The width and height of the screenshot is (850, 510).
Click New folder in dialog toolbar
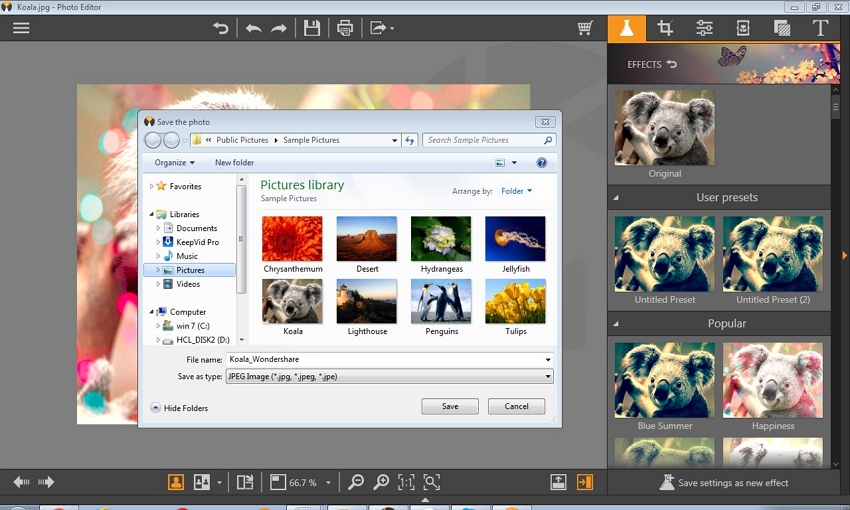234,162
